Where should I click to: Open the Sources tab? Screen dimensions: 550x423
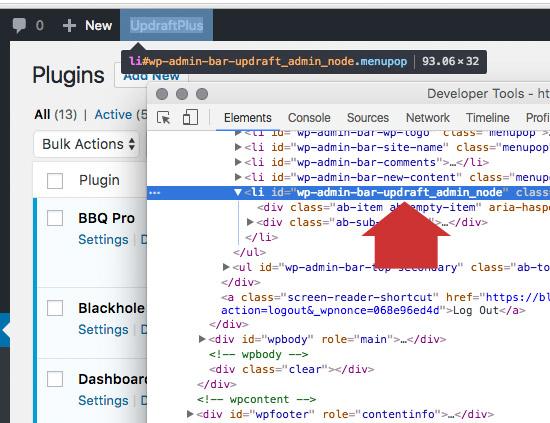click(368, 118)
